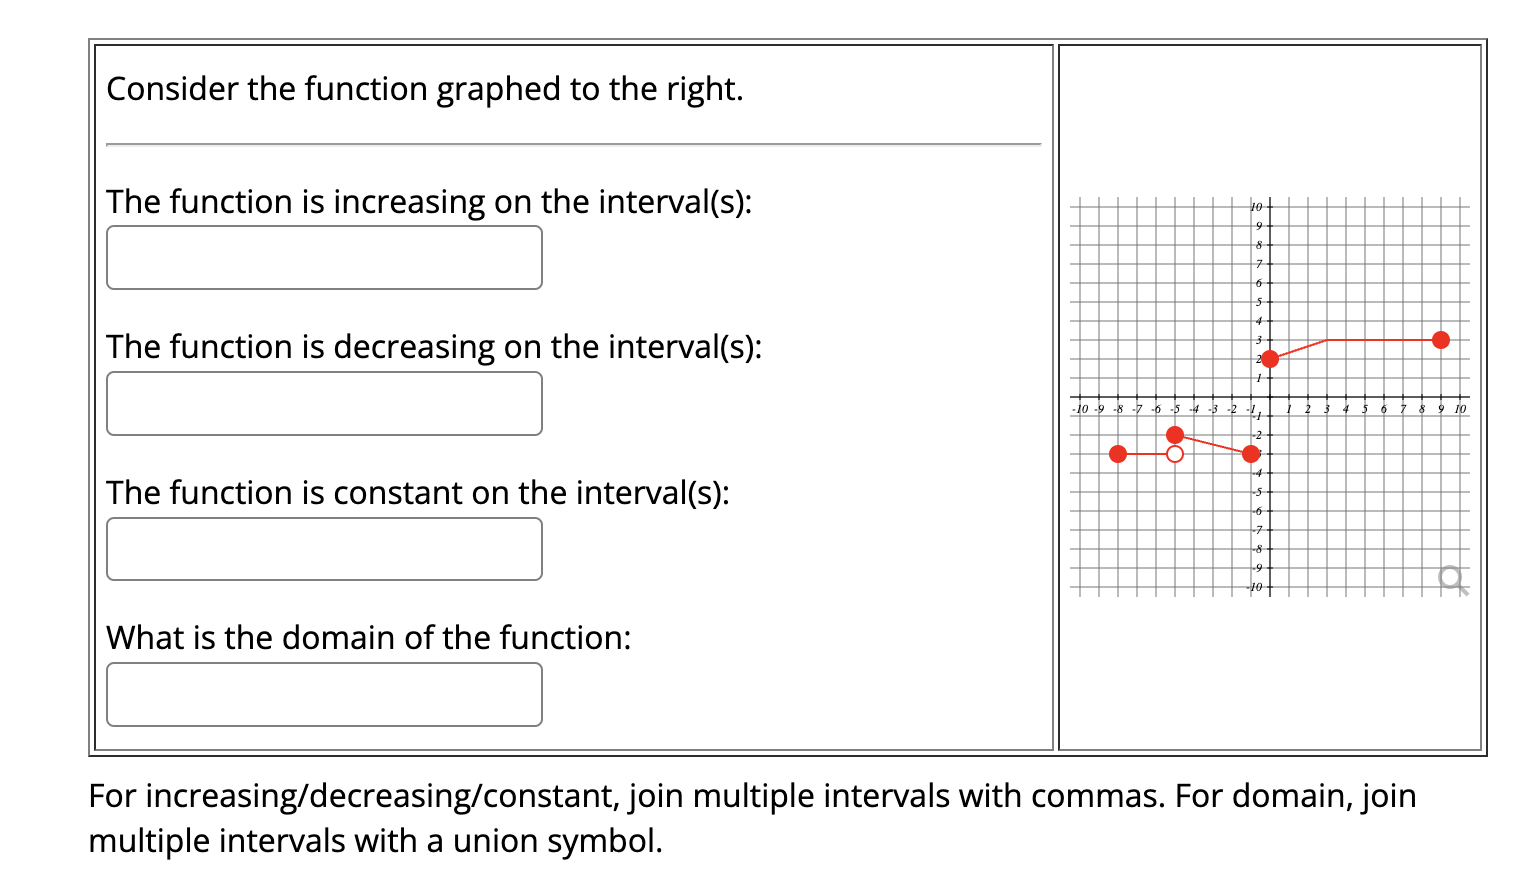The image size is (1536, 875).
Task: Click the horizontal line segment from 3 to 9
Action: pyautogui.click(x=1382, y=340)
